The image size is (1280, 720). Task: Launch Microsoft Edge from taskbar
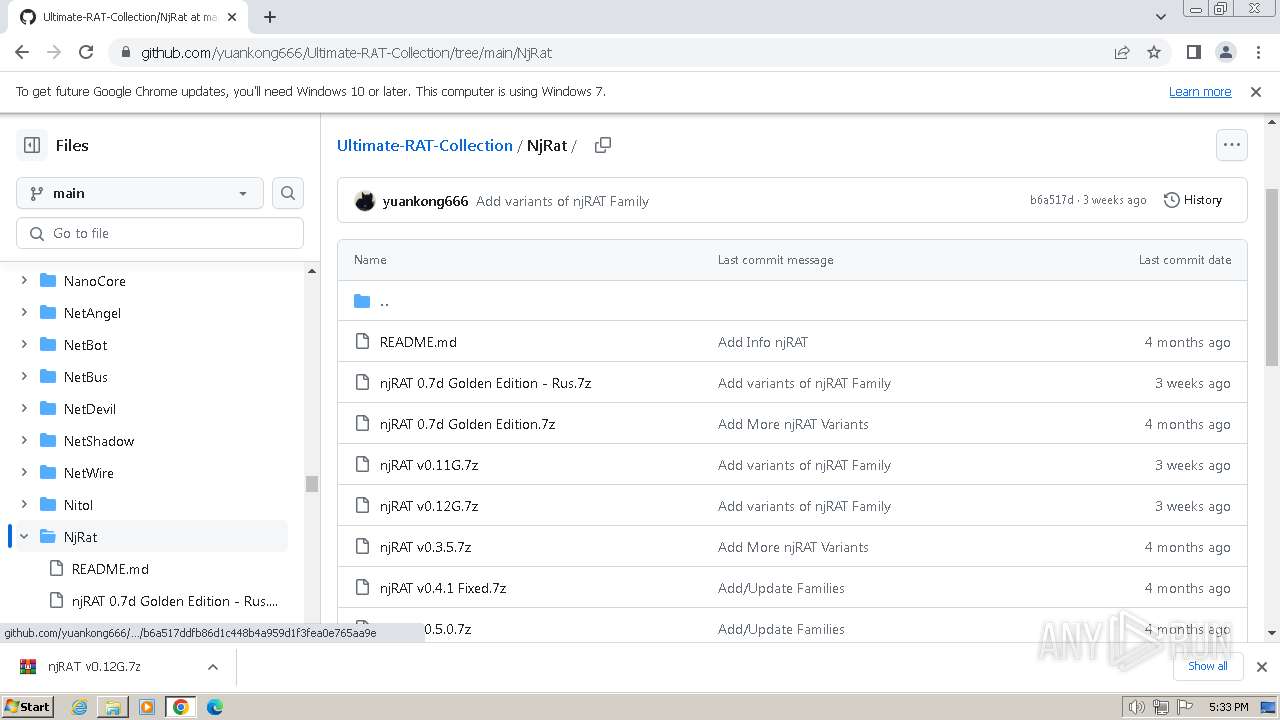[214, 707]
